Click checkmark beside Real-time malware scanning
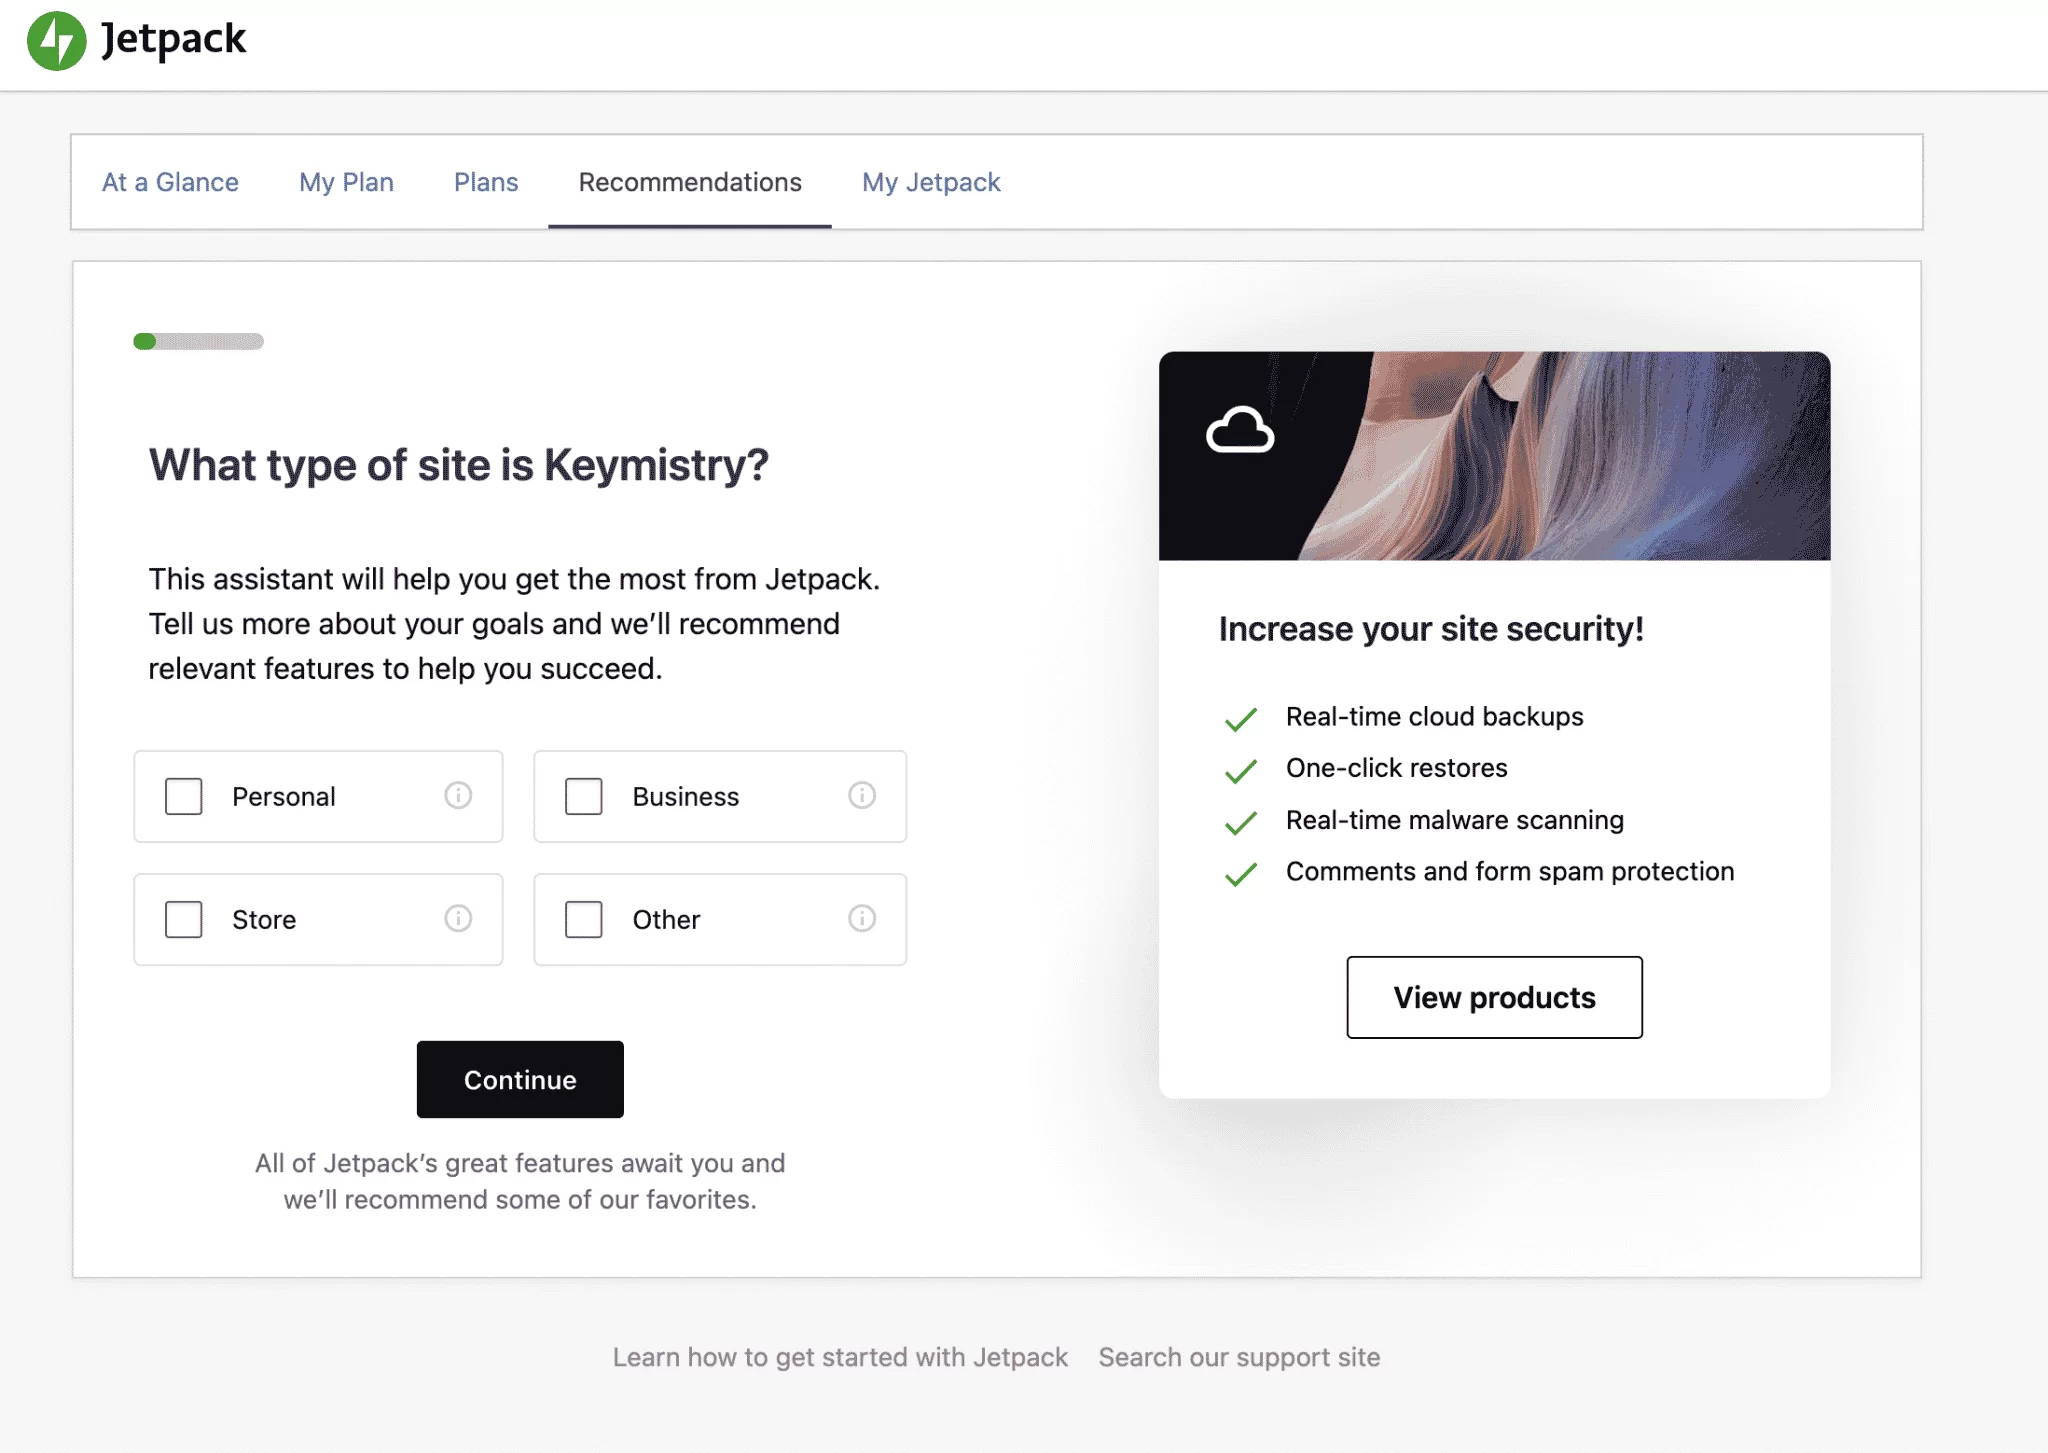Screen dimensions: 2048x1453 coord(1241,823)
